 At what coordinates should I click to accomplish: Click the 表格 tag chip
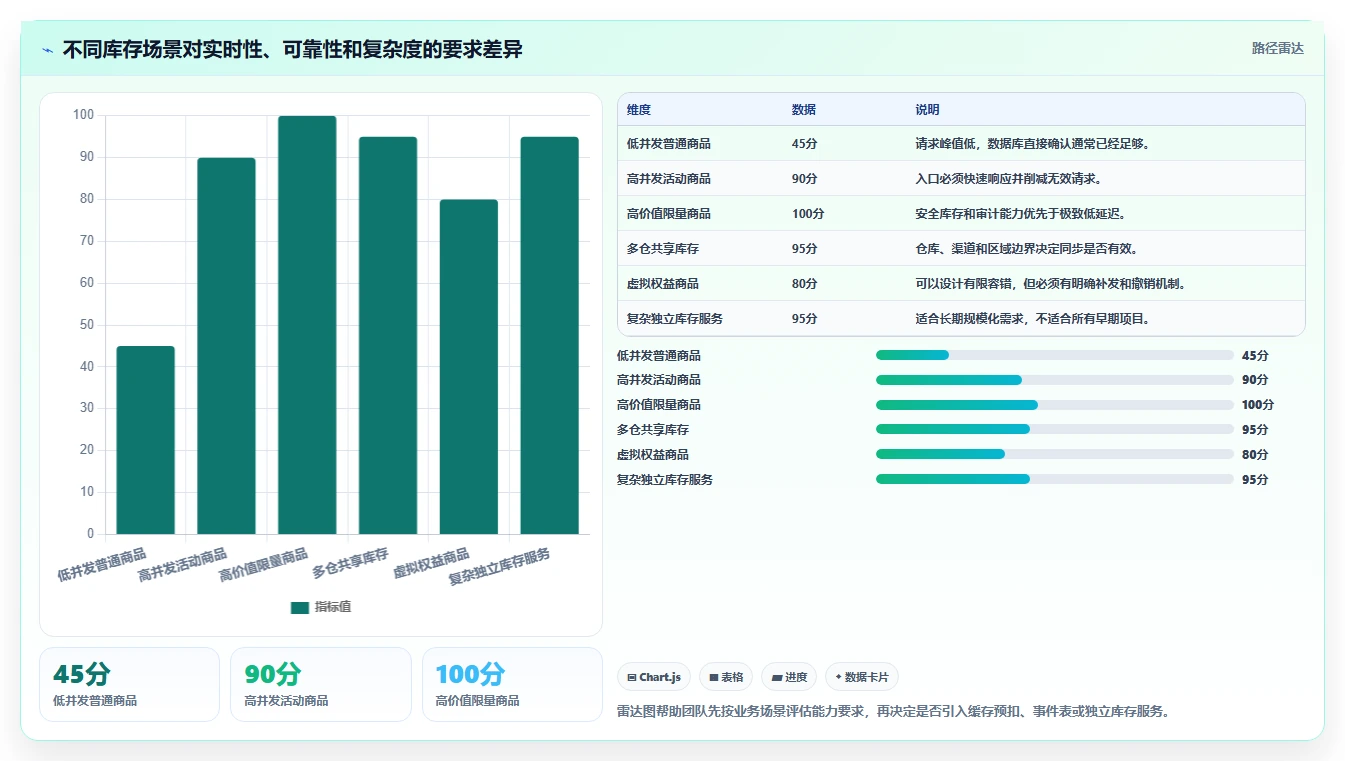726,677
